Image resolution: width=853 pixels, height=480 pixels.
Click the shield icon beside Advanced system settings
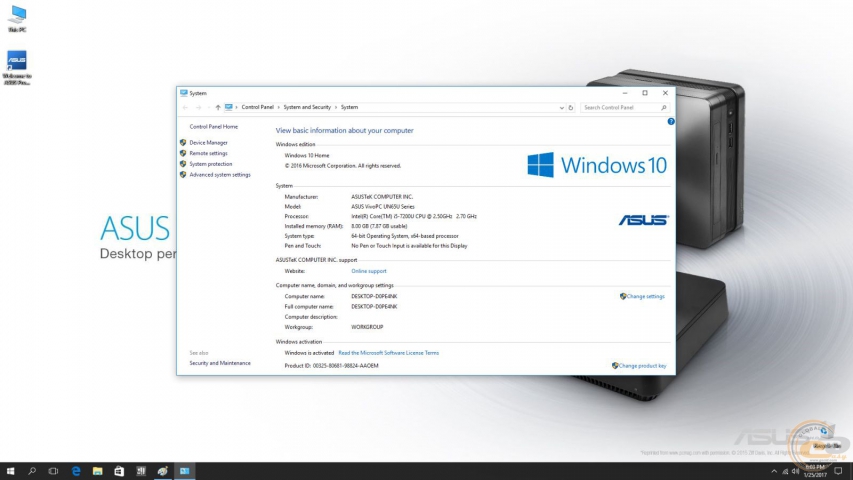coord(183,175)
